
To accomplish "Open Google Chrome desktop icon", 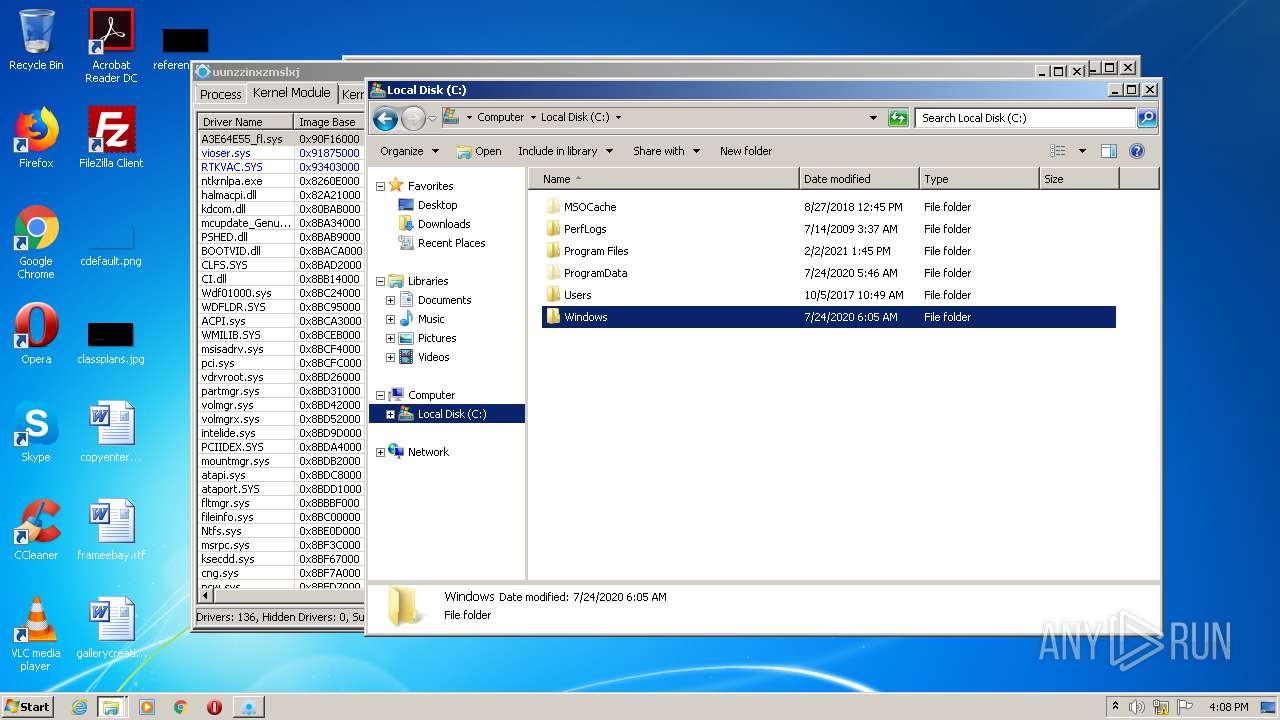I will [36, 242].
